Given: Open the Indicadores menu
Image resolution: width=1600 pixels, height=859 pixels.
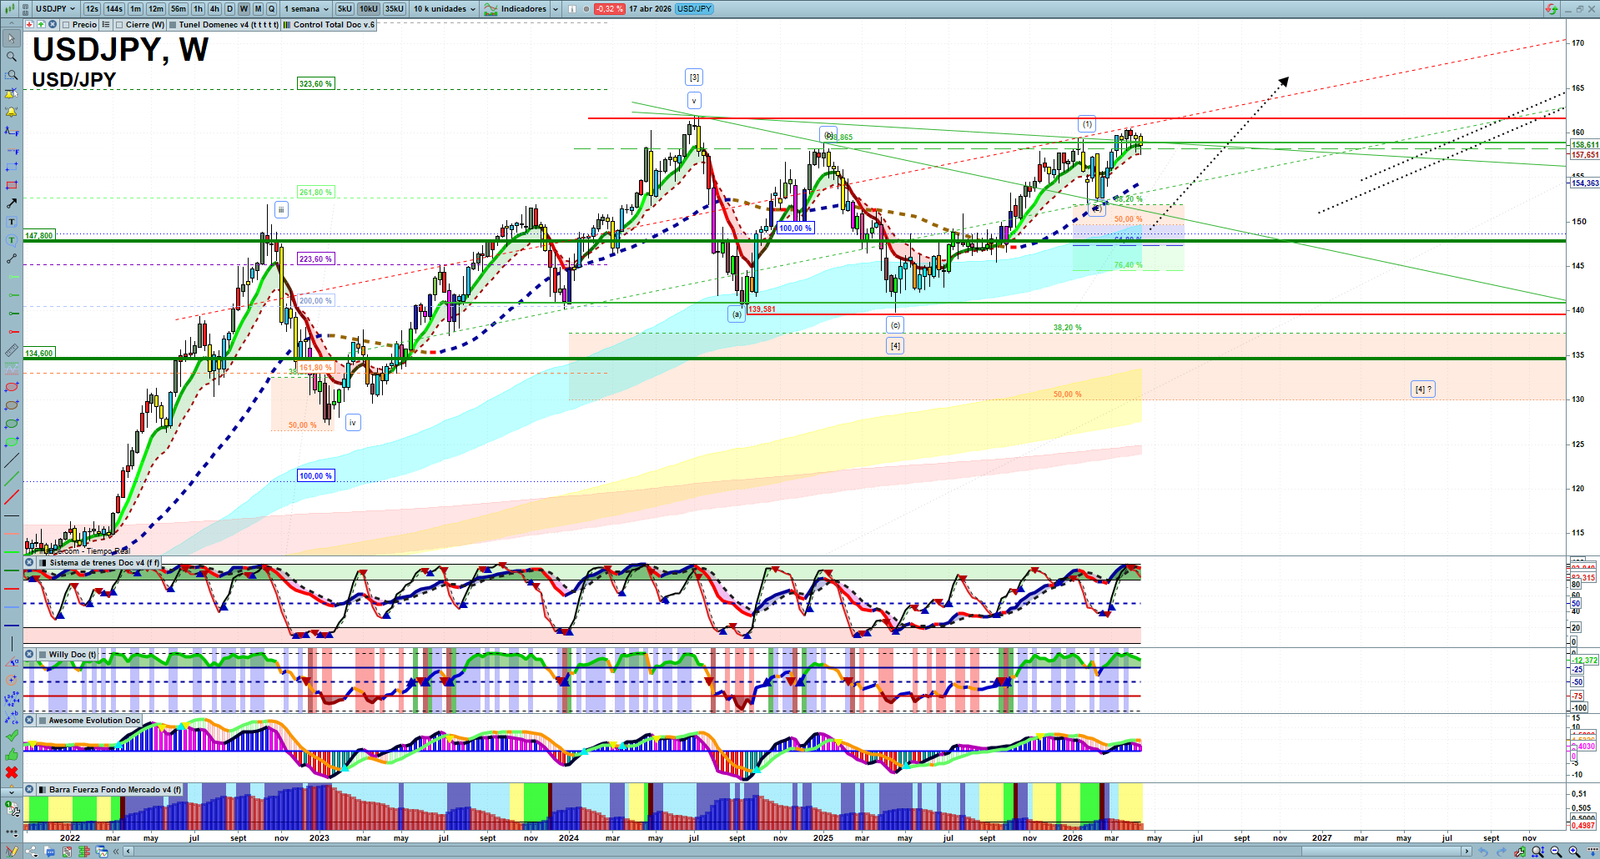Looking at the screenshot, I should 520,9.
